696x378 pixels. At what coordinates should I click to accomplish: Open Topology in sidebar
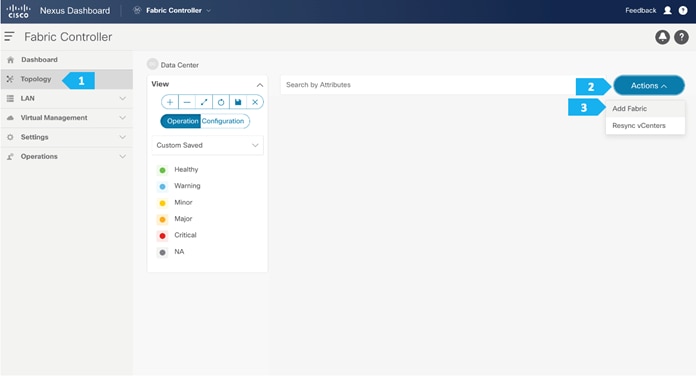[x=67, y=79]
